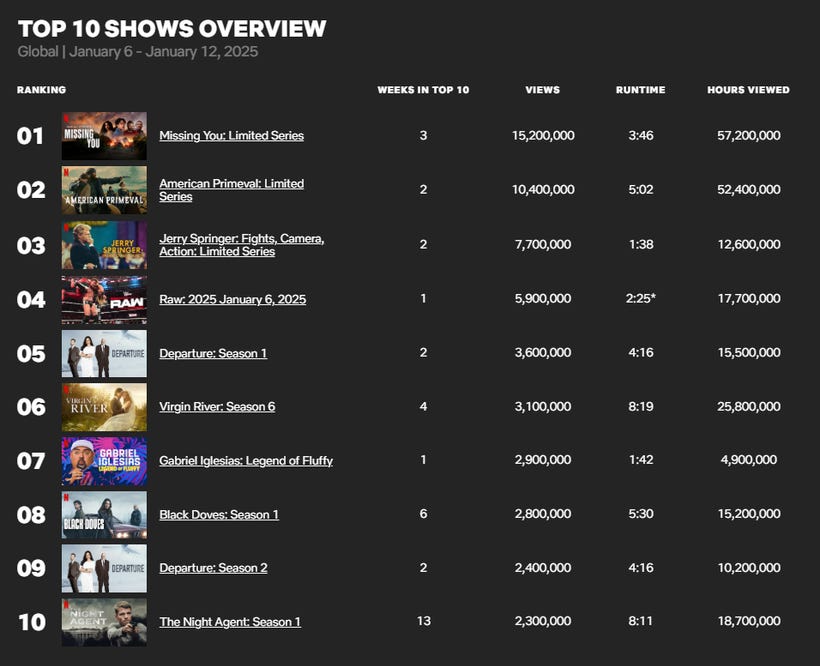Click the Departure thumbnail in rank 09
820x666 pixels.
click(x=104, y=569)
